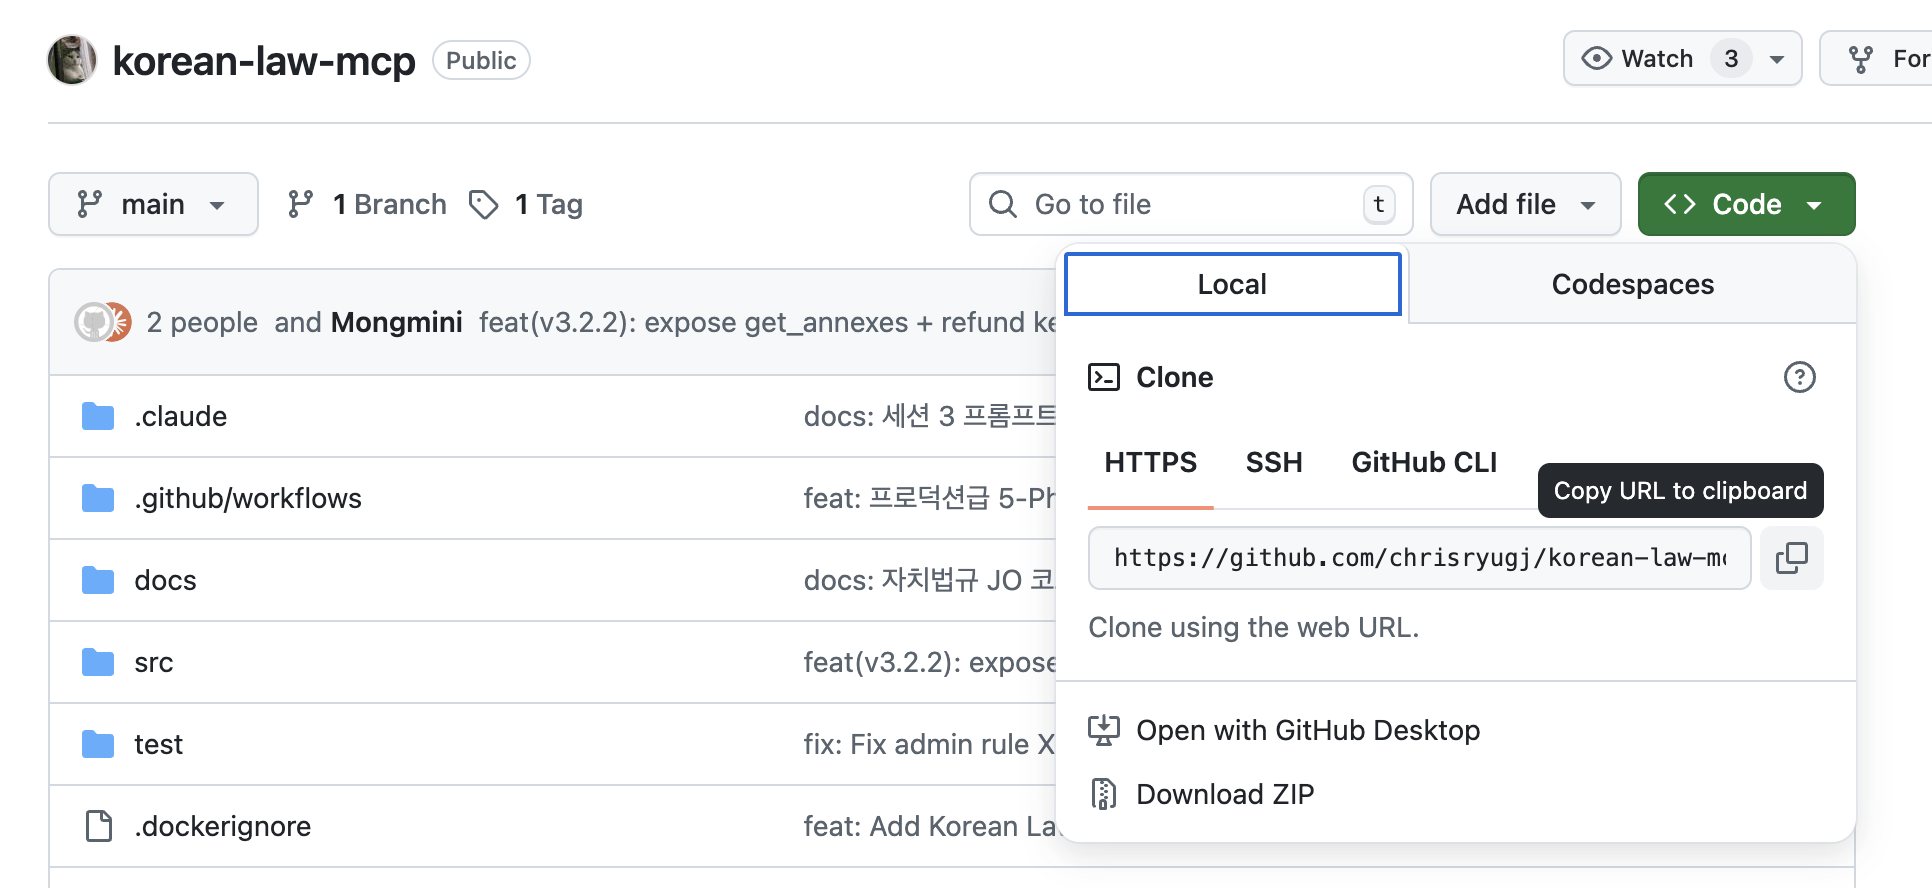Open the src row commit message

[930, 662]
